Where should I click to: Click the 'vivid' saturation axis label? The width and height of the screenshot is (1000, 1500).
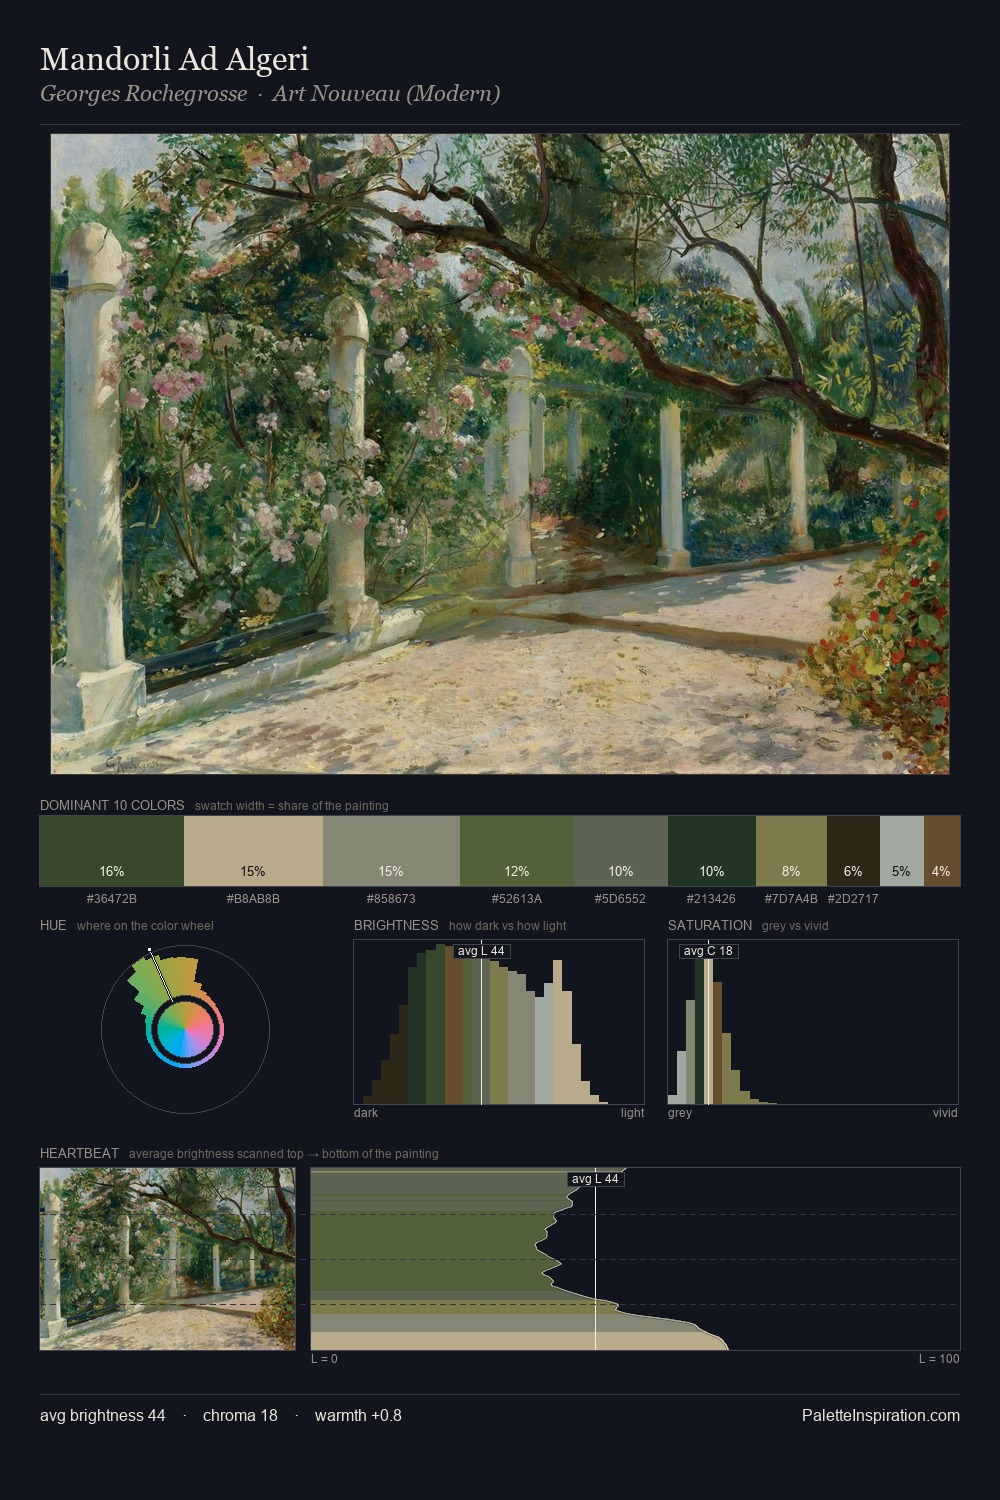pyautogui.click(x=945, y=1113)
